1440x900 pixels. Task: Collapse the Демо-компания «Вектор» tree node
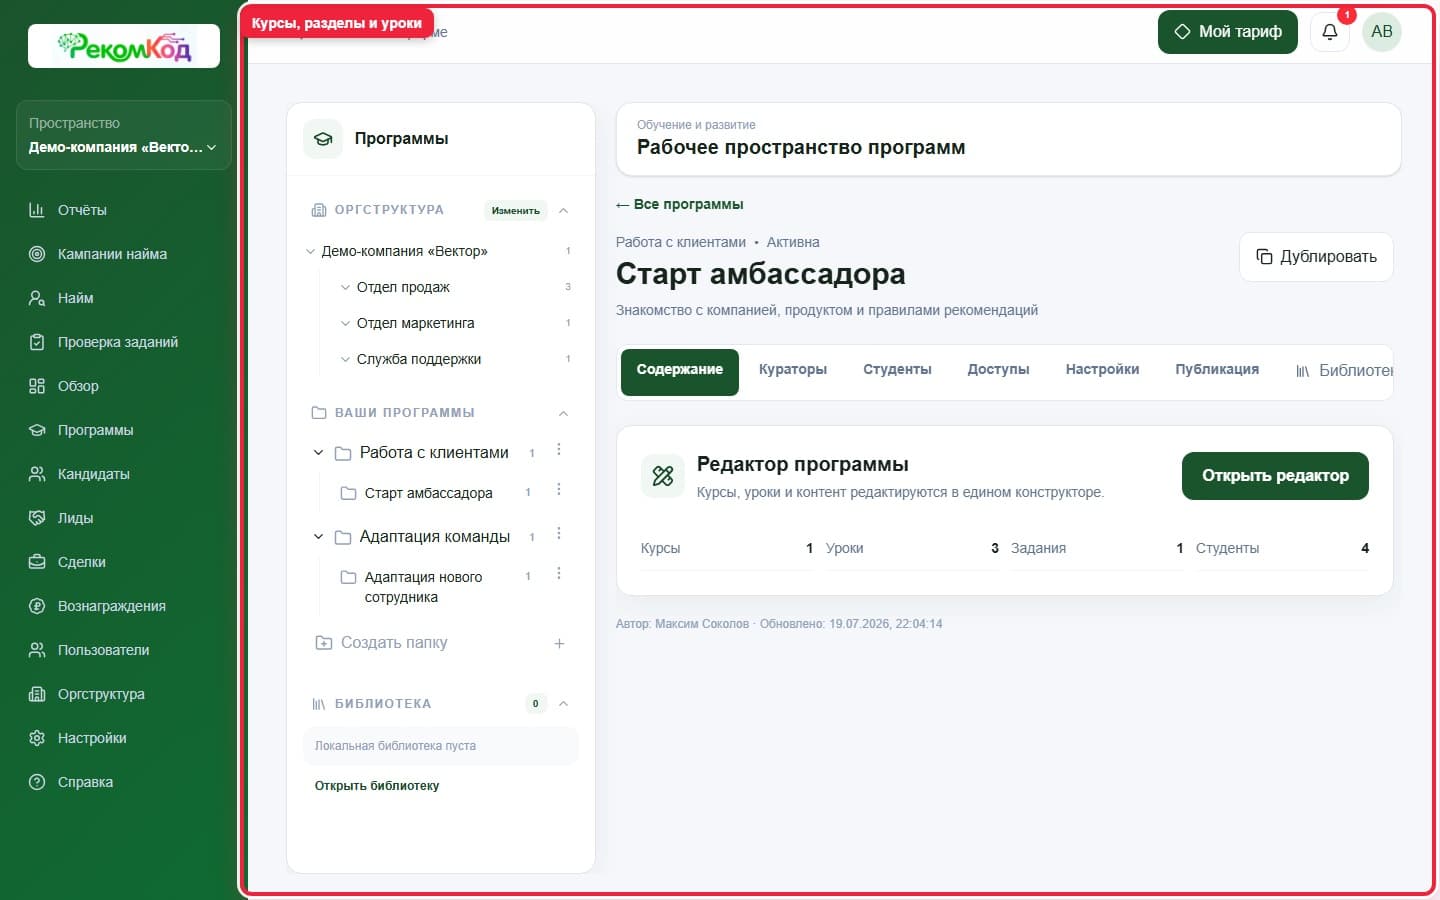tap(310, 252)
